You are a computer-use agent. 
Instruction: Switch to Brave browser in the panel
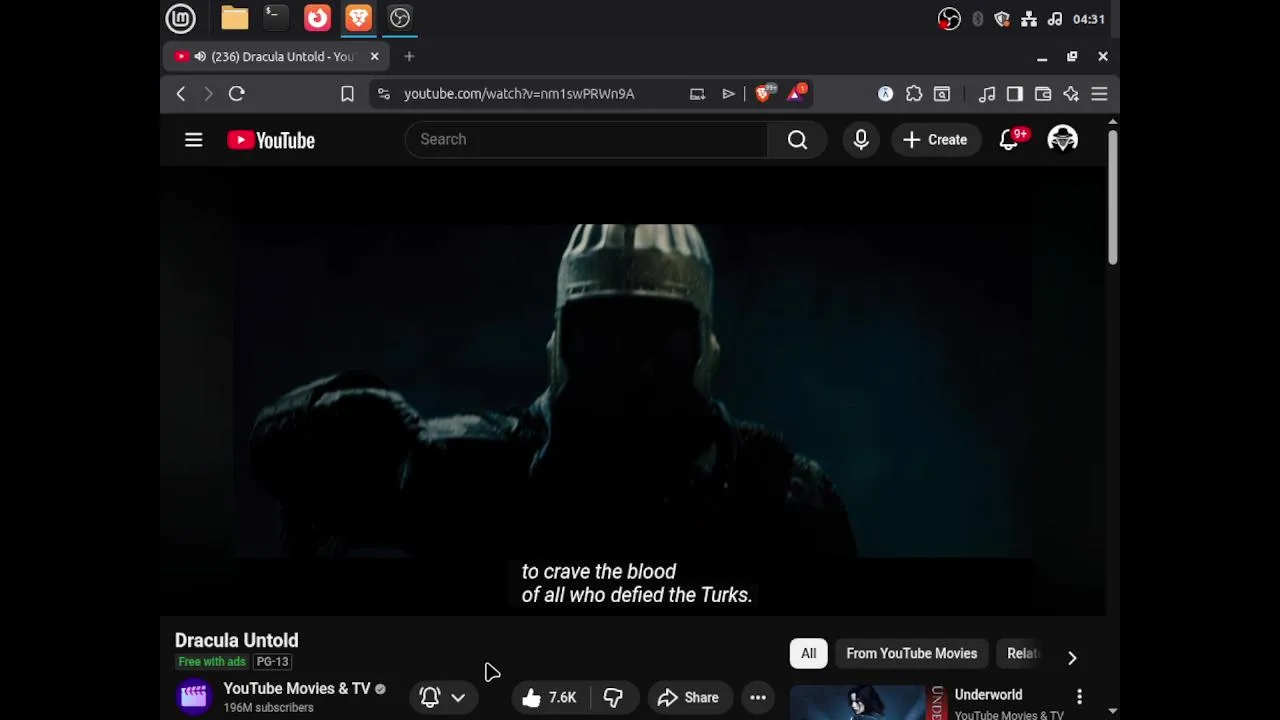tap(358, 18)
